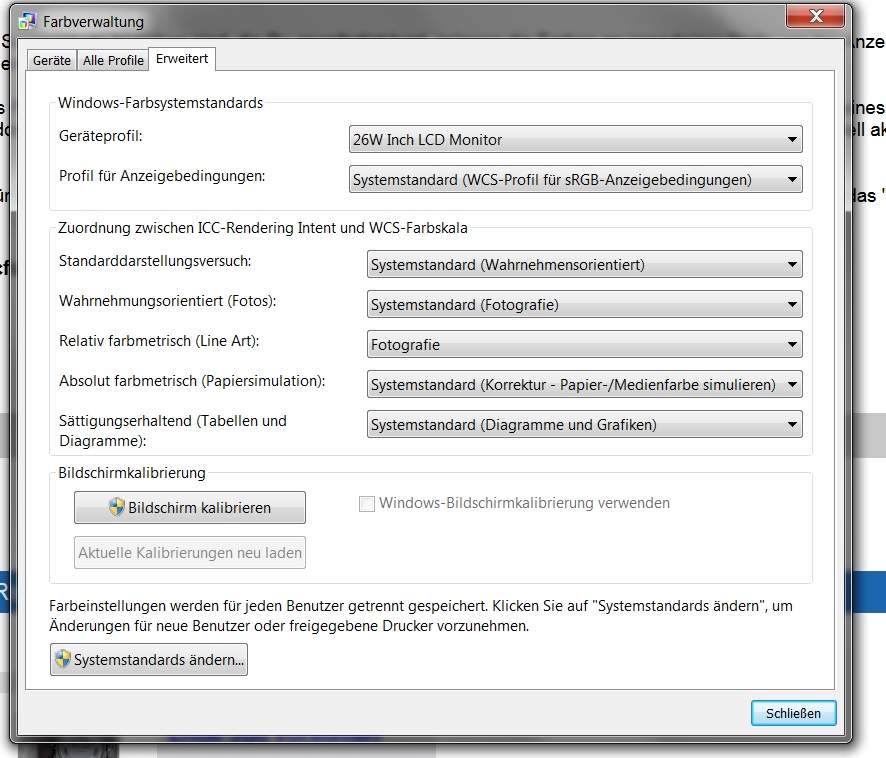
Task: Open Wahrnehmungsorientiert (Fotos) dropdown
Action: pos(584,305)
